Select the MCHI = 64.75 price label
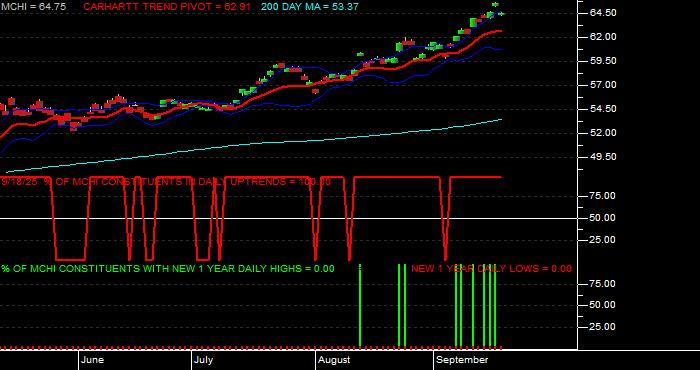Image resolution: width=700 pixels, height=370 pixels. 33,7
